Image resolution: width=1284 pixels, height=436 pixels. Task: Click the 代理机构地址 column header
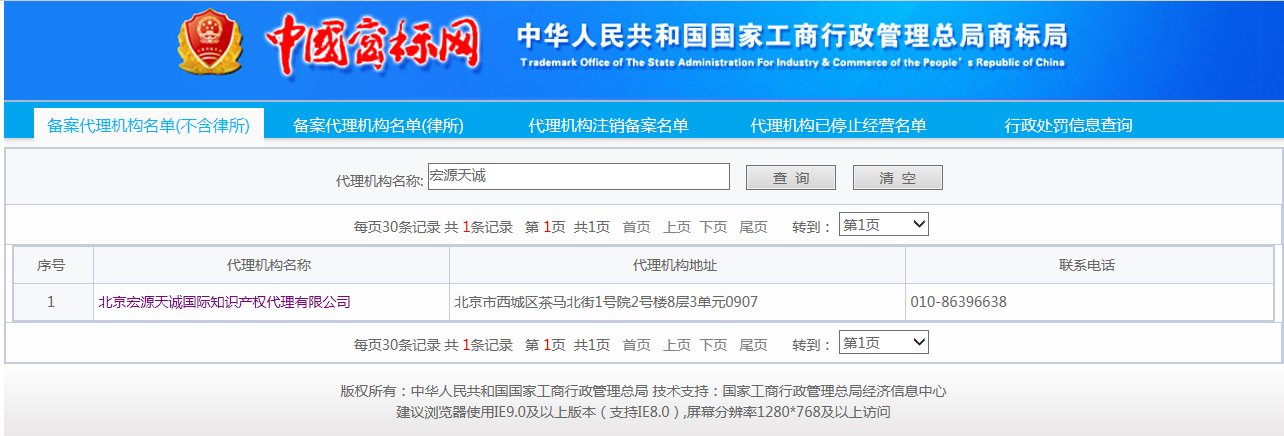click(x=676, y=265)
